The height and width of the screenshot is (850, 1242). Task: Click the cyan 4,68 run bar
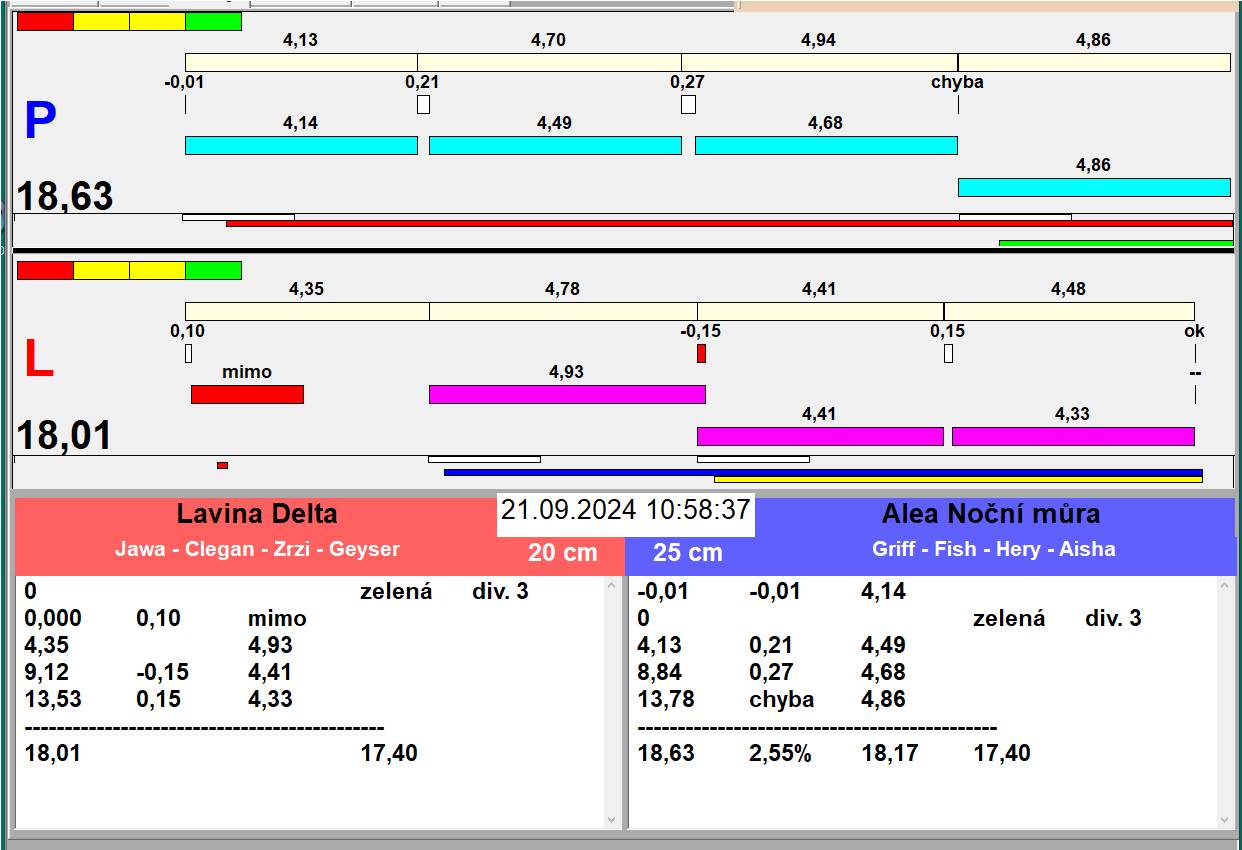(x=826, y=146)
